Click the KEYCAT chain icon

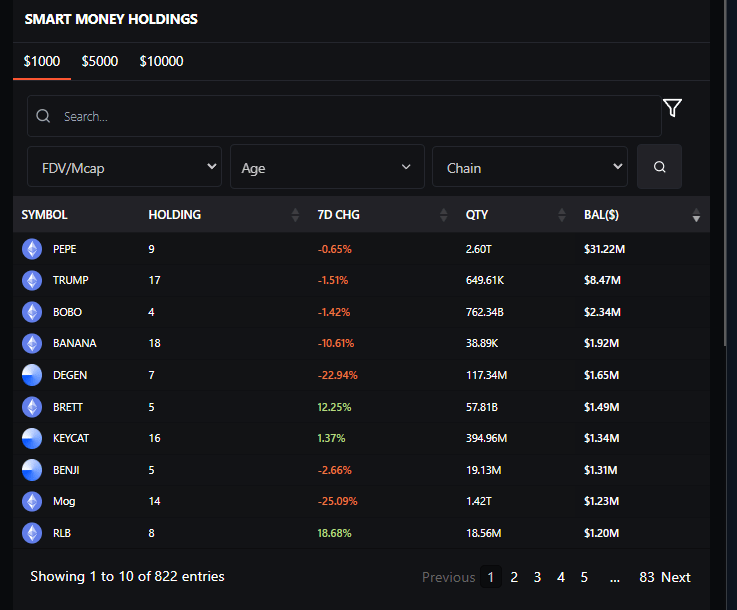coord(32,438)
